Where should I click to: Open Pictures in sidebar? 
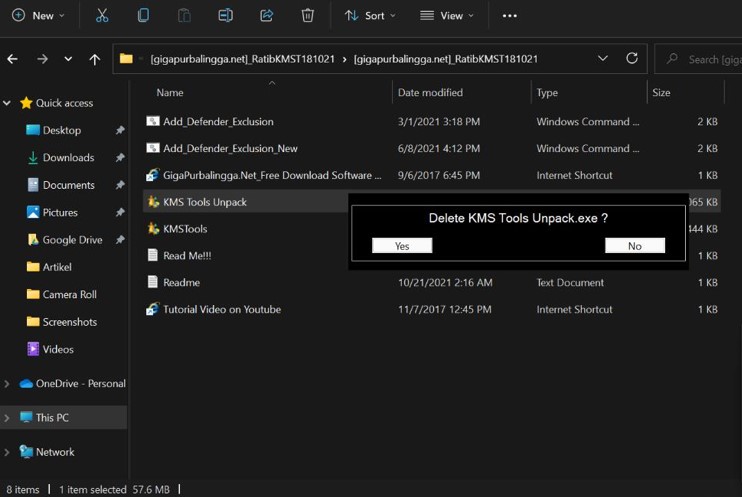[60, 213]
